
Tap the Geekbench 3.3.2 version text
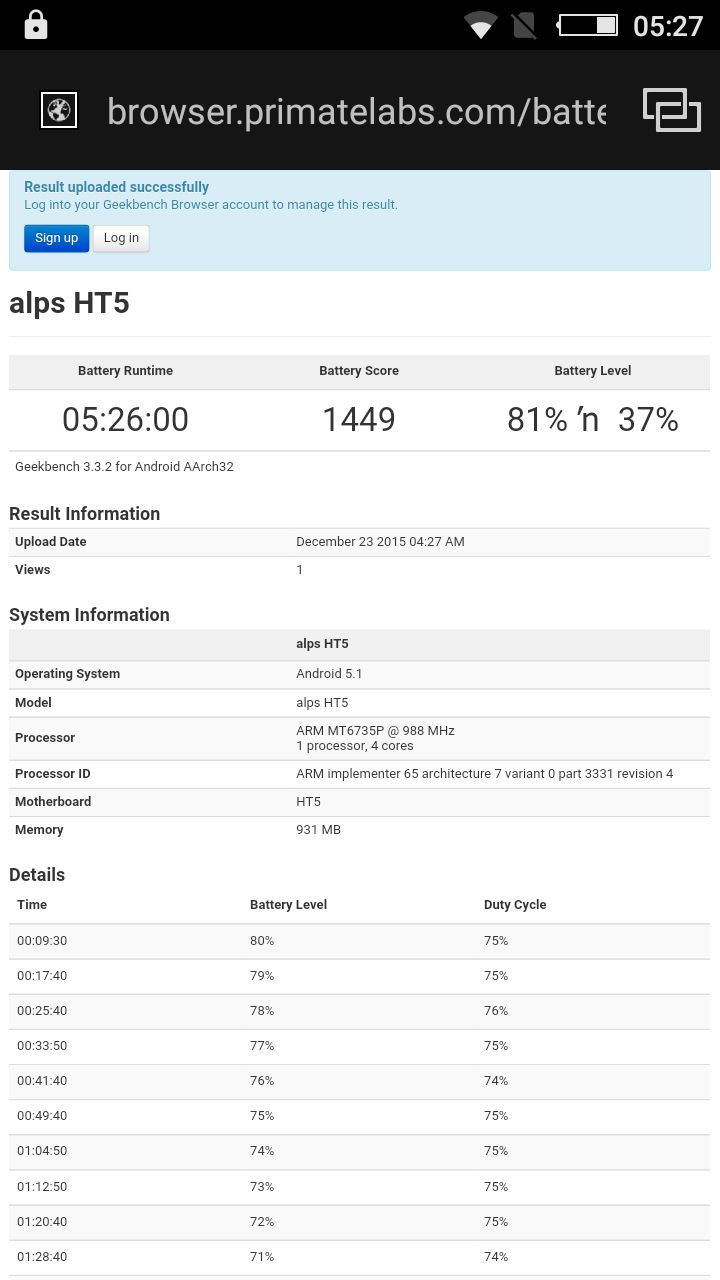[124, 467]
